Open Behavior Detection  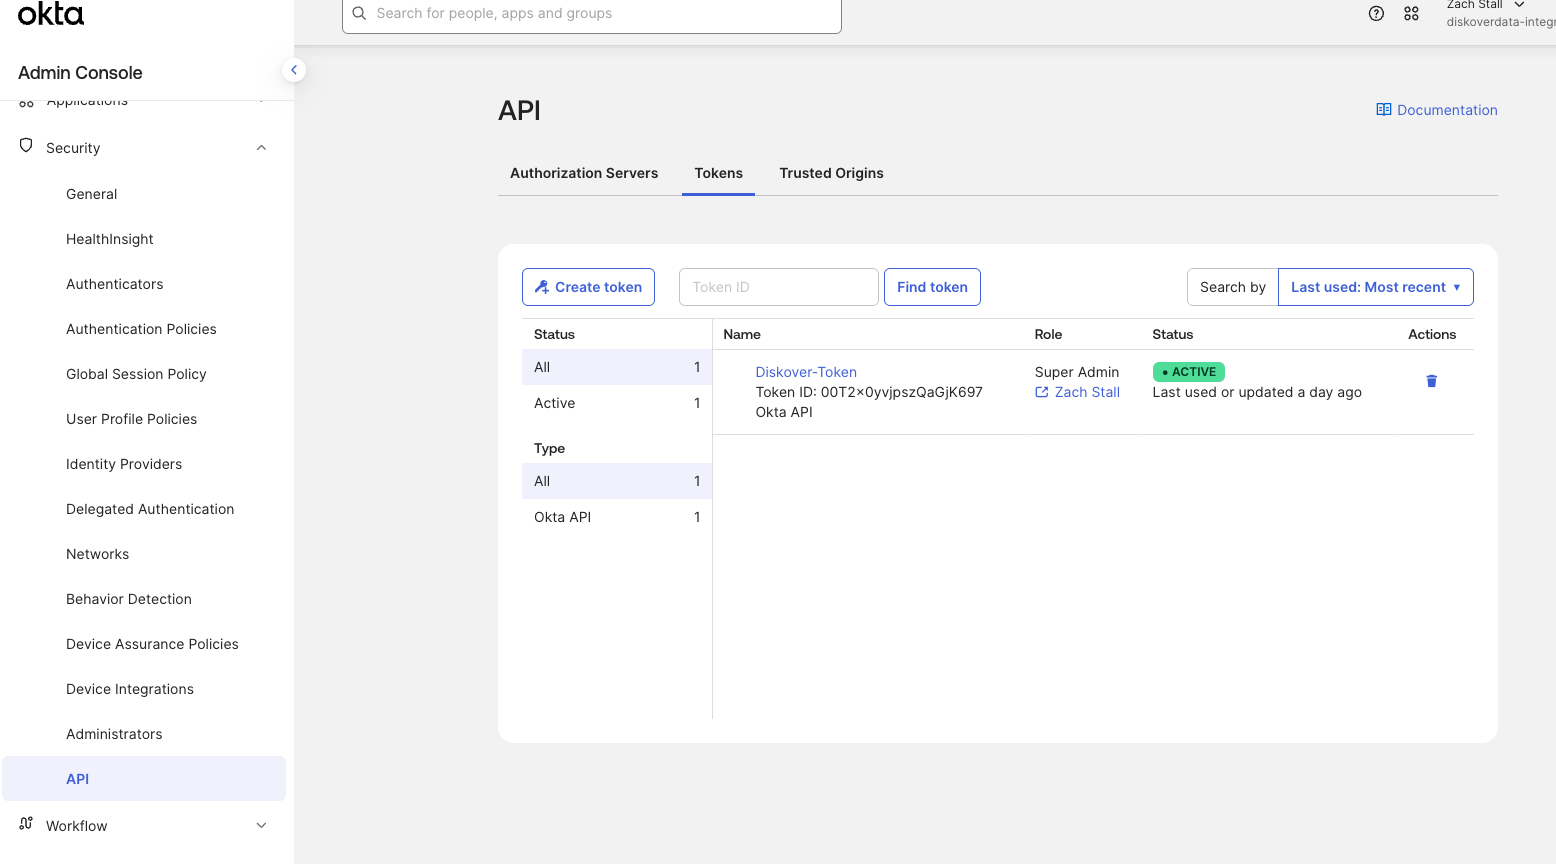coord(129,599)
